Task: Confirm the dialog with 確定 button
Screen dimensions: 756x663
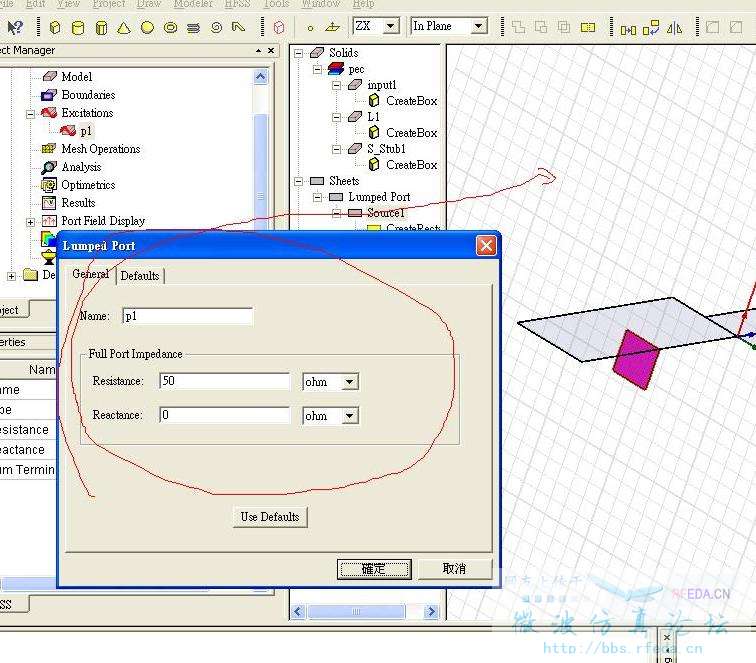Action: pos(374,569)
